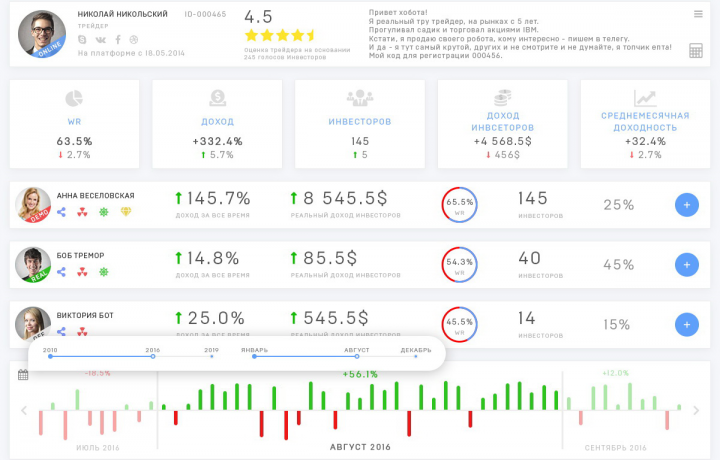Click the Среднемесячная доходность chart icon

(x=645, y=98)
